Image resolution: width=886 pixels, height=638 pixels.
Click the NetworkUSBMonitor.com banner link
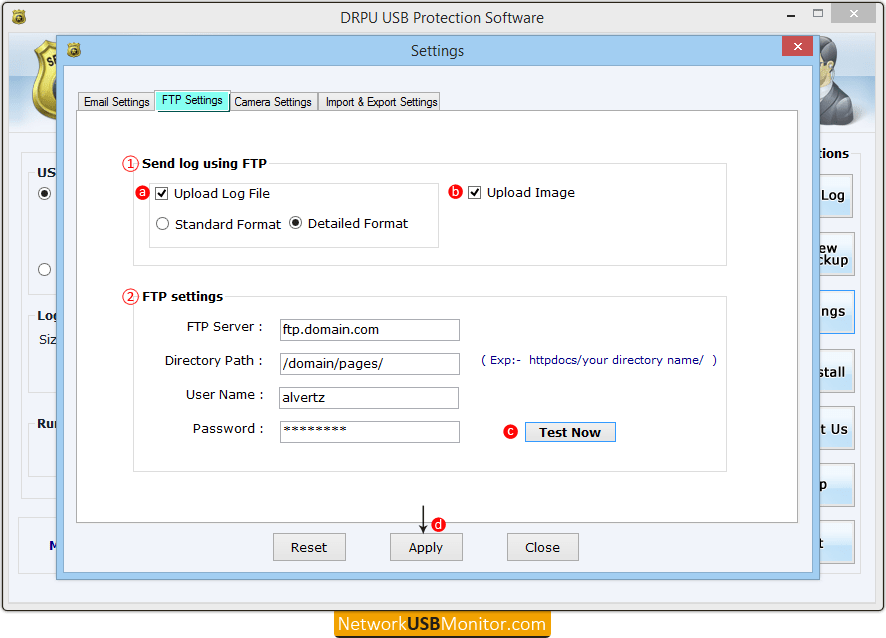click(442, 624)
